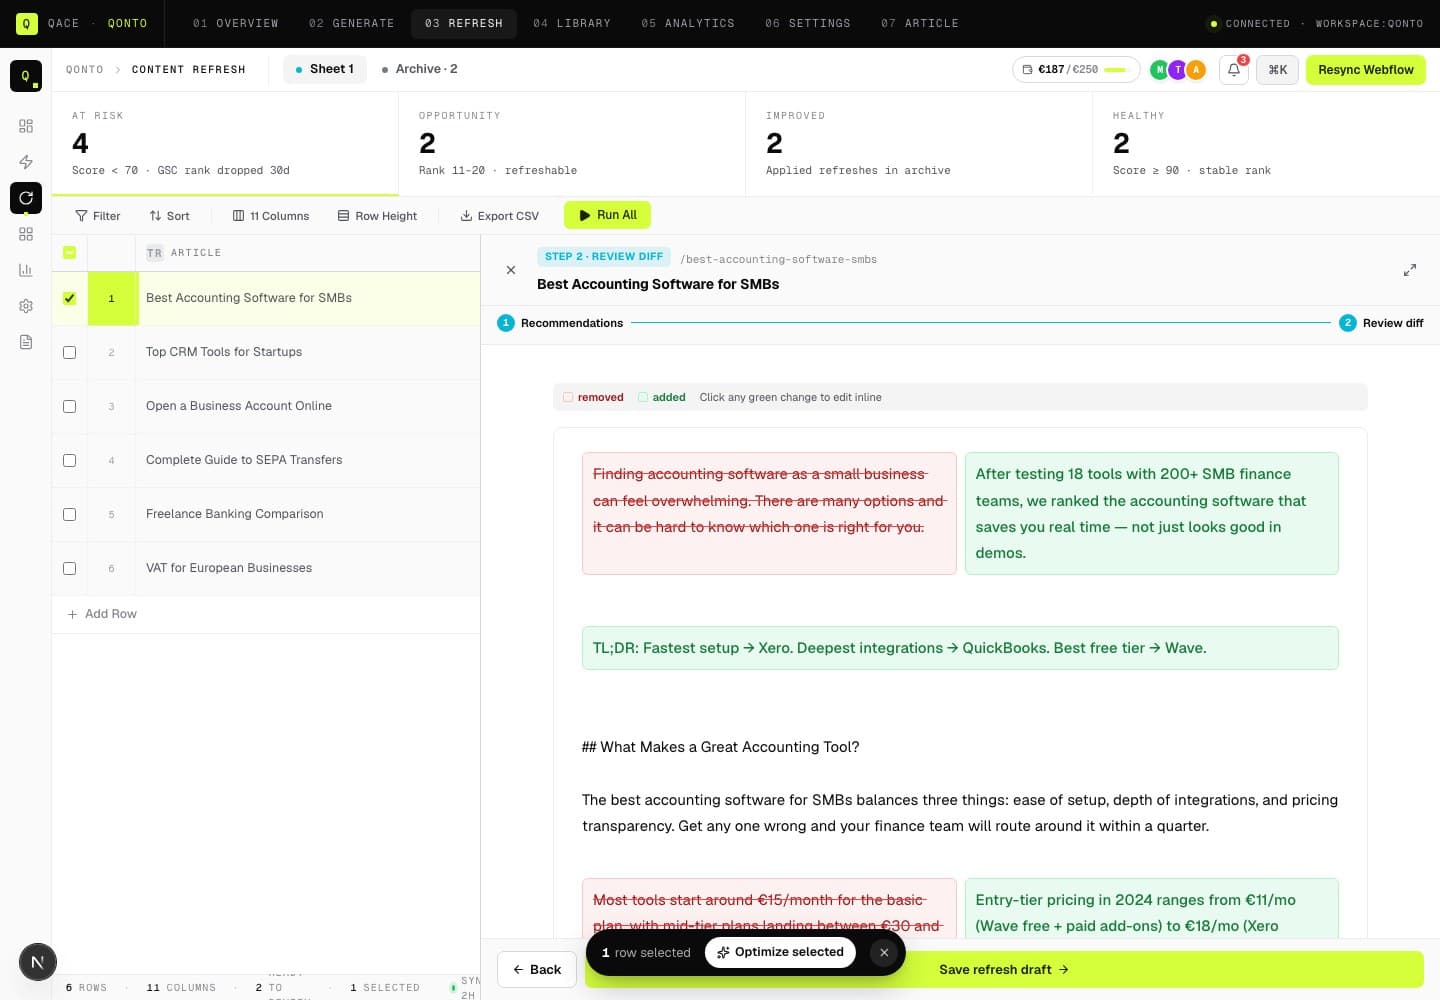This screenshot has height=1000, width=1440.
Task: Select the Improved summary card
Action: (919, 143)
